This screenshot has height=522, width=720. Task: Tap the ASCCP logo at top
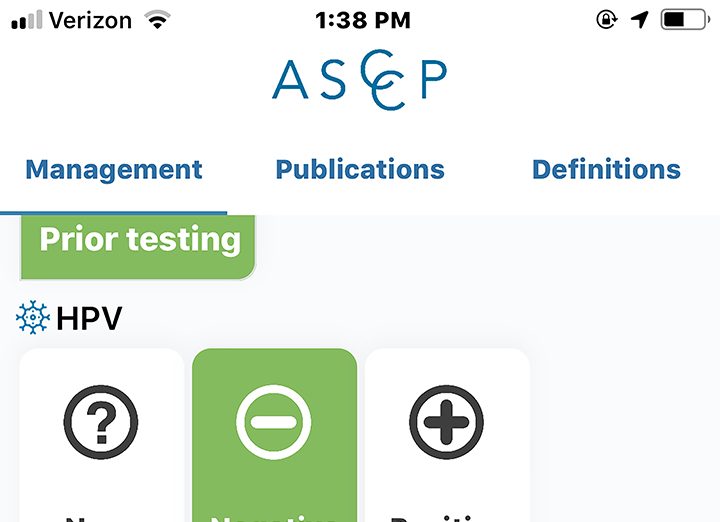tap(360, 80)
